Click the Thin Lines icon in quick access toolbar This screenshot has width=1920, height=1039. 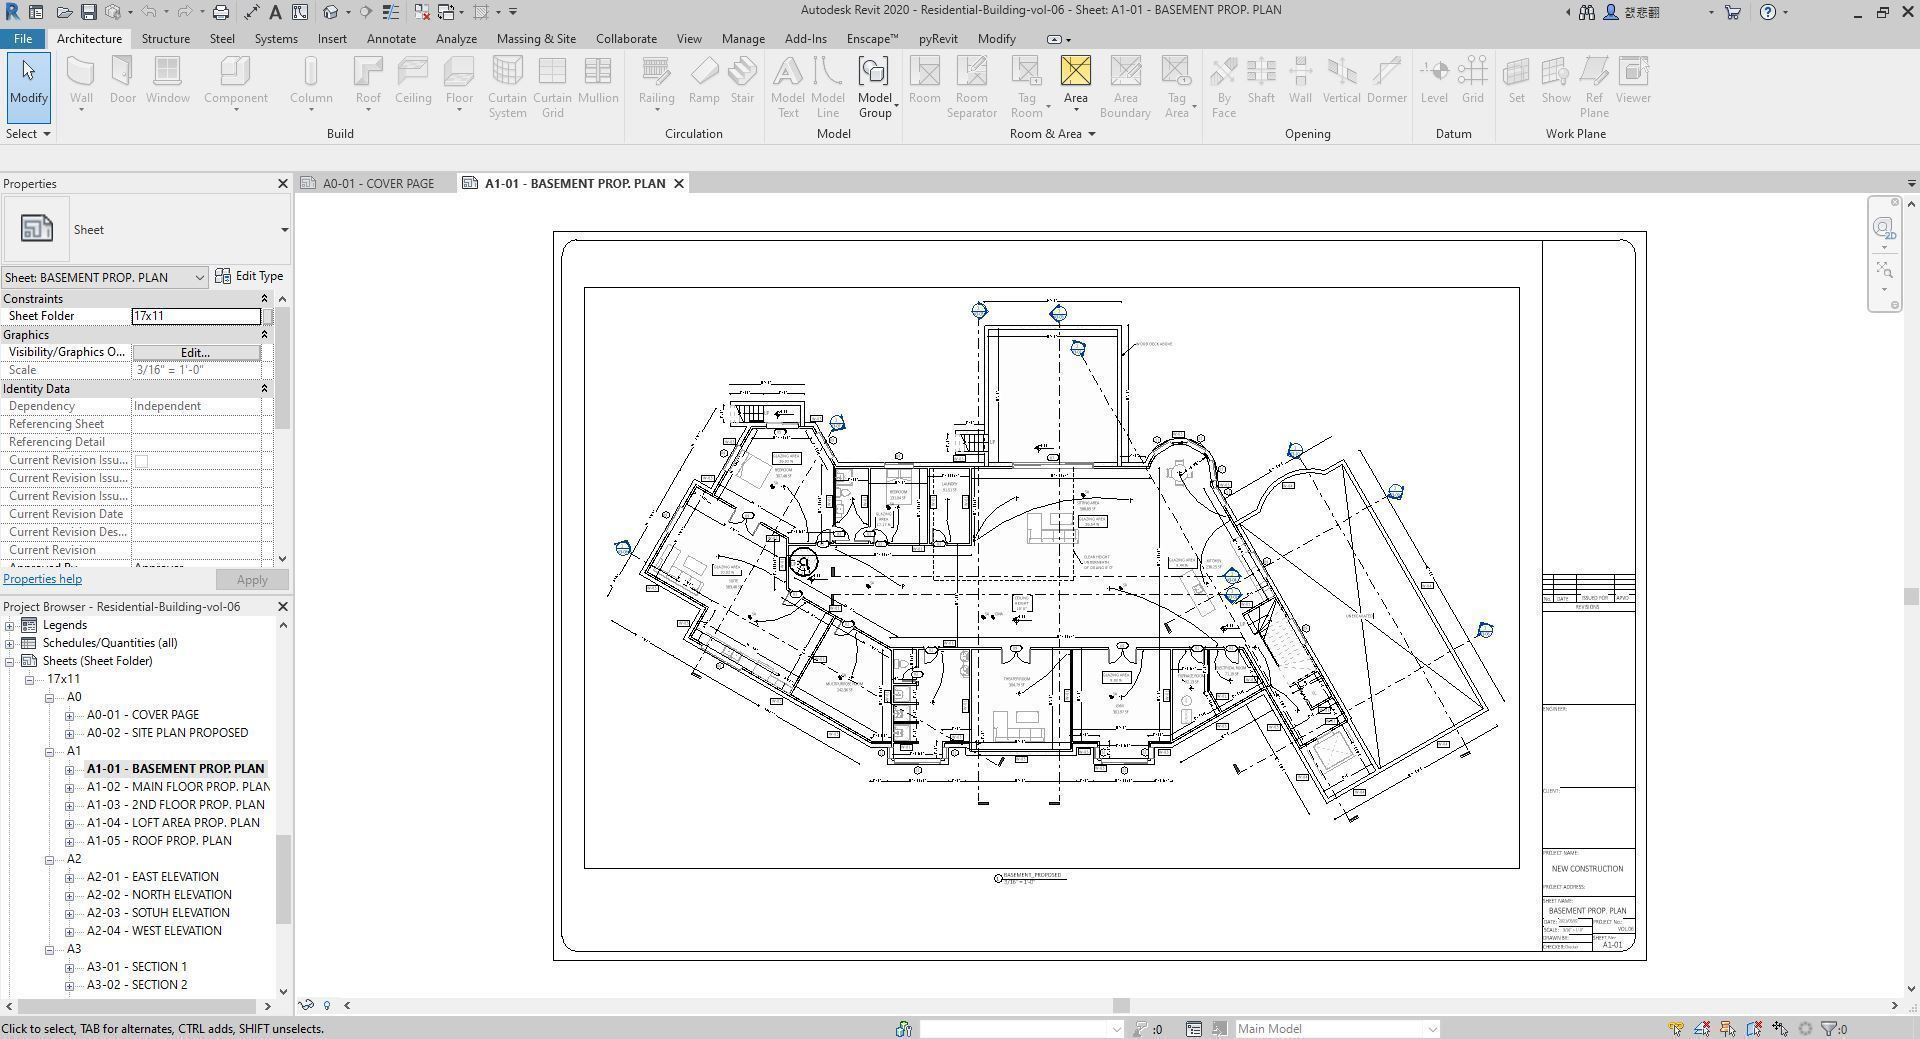click(391, 12)
